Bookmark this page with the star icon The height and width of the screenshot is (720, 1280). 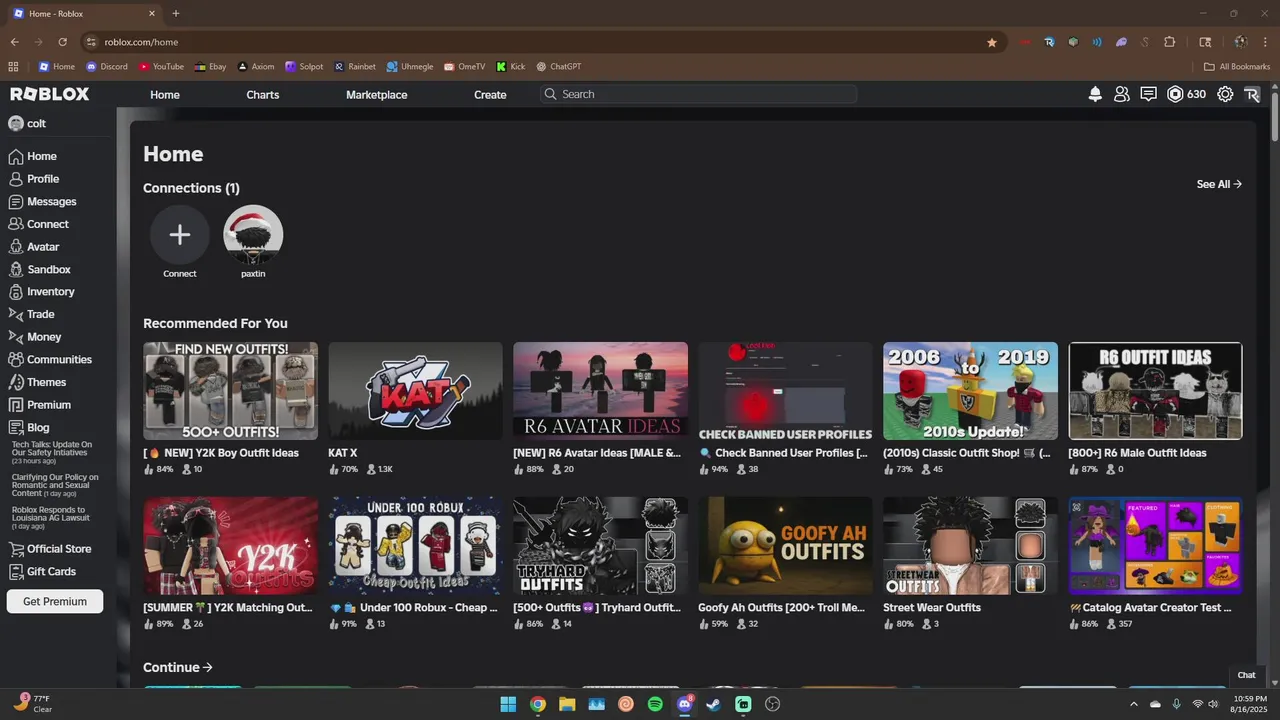(992, 42)
